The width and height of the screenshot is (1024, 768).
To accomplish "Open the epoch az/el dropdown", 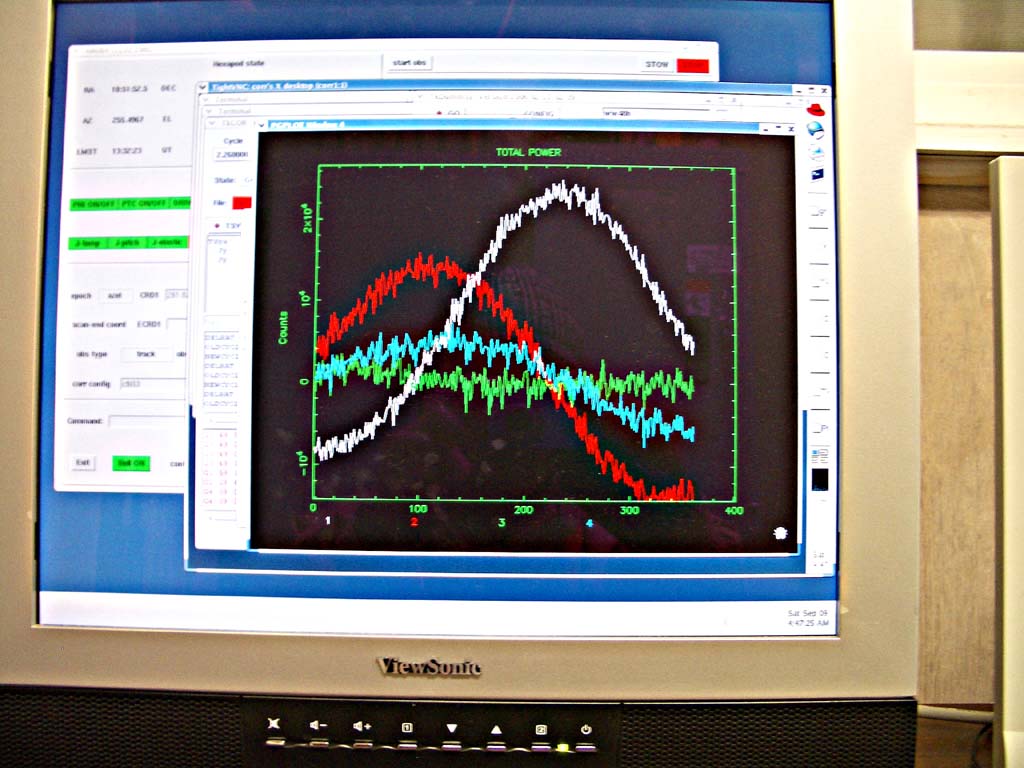I will (114, 295).
